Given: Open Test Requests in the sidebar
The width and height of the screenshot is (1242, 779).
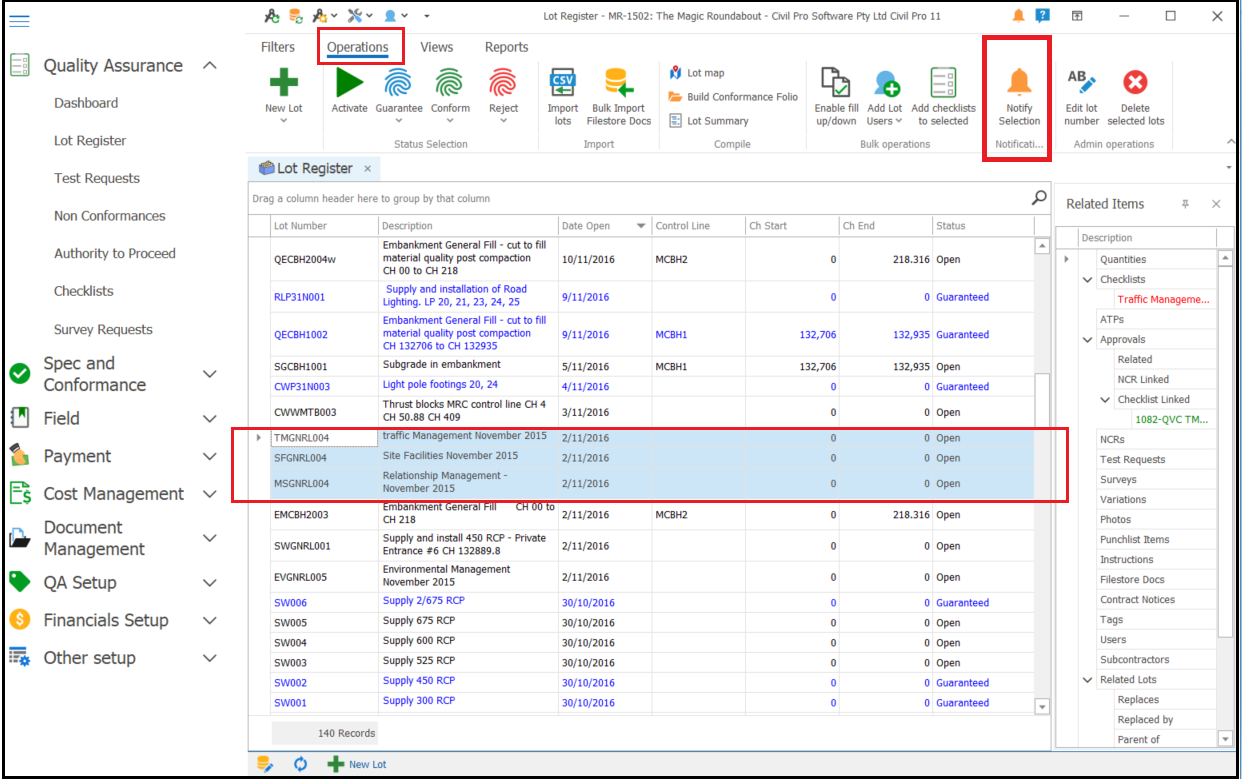Looking at the screenshot, I should [97, 178].
